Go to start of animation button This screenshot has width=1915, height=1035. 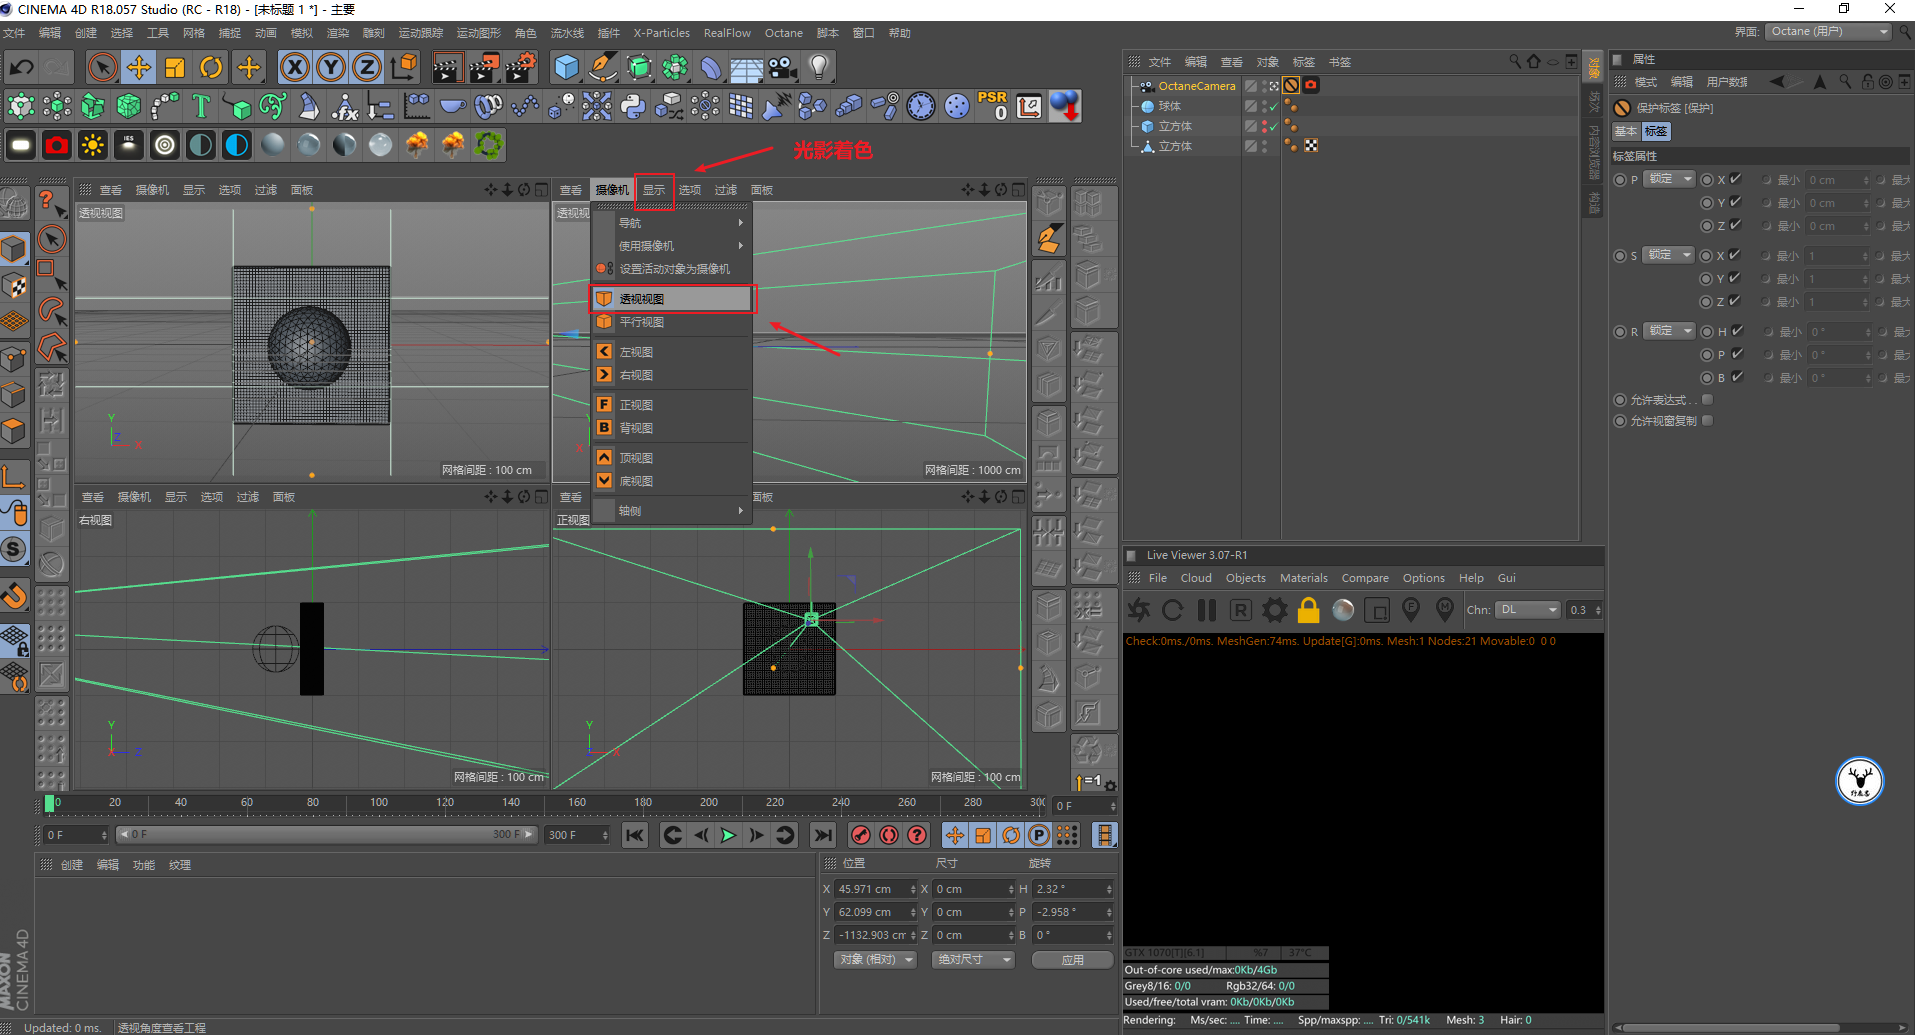634,835
